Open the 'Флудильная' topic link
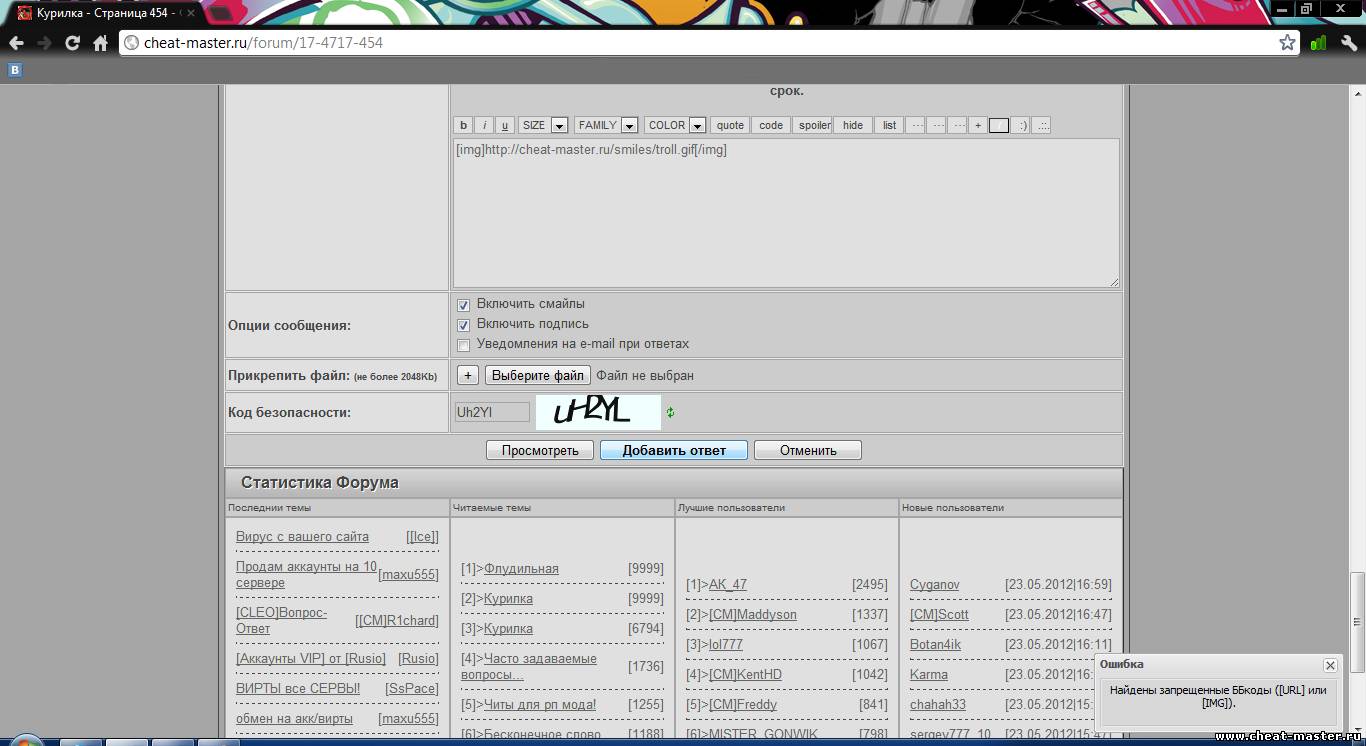Image resolution: width=1366 pixels, height=746 pixels. [x=520, y=569]
